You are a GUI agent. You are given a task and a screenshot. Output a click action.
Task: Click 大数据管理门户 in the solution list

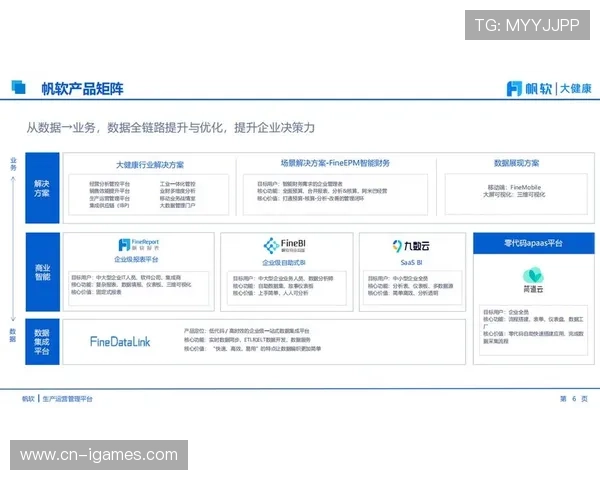[178, 205]
